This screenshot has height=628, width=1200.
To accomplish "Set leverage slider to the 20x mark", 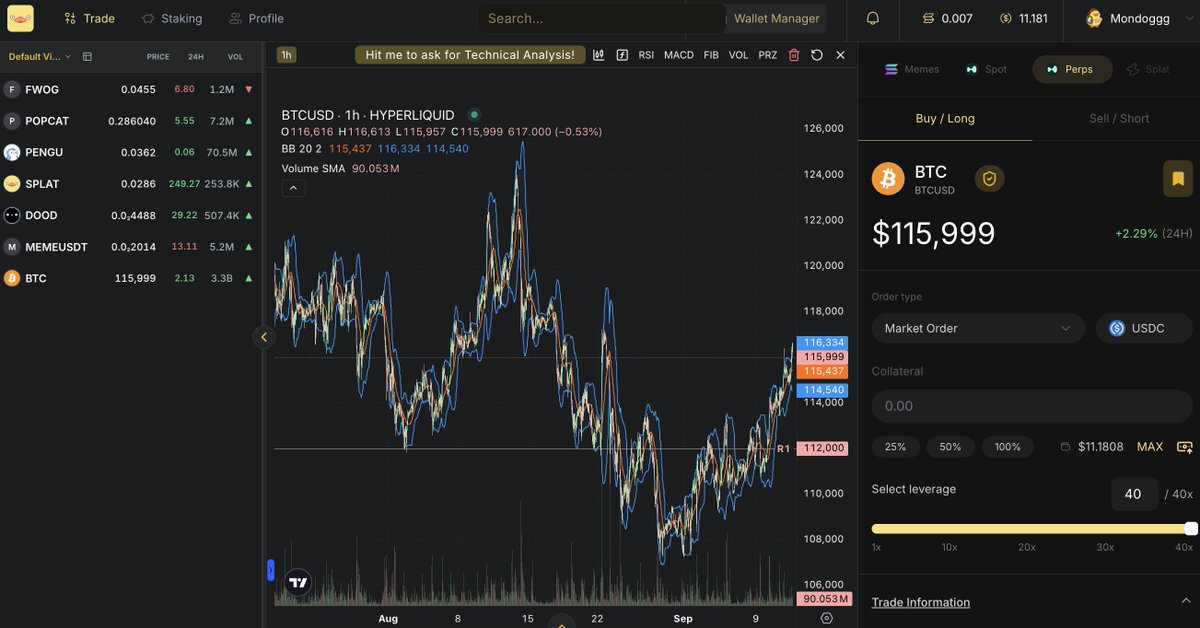I will click(1027, 528).
